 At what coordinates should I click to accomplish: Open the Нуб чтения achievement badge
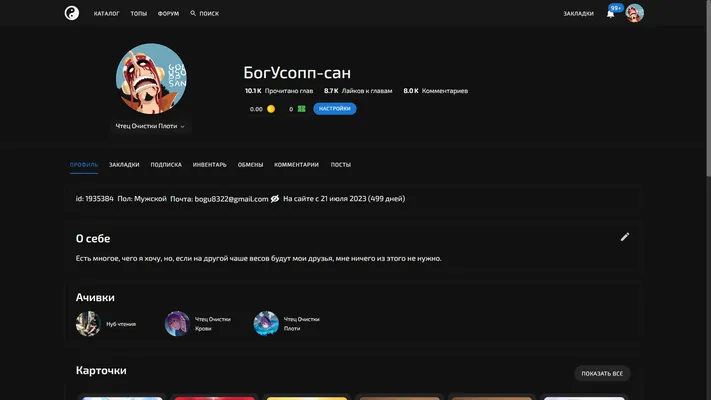88,323
